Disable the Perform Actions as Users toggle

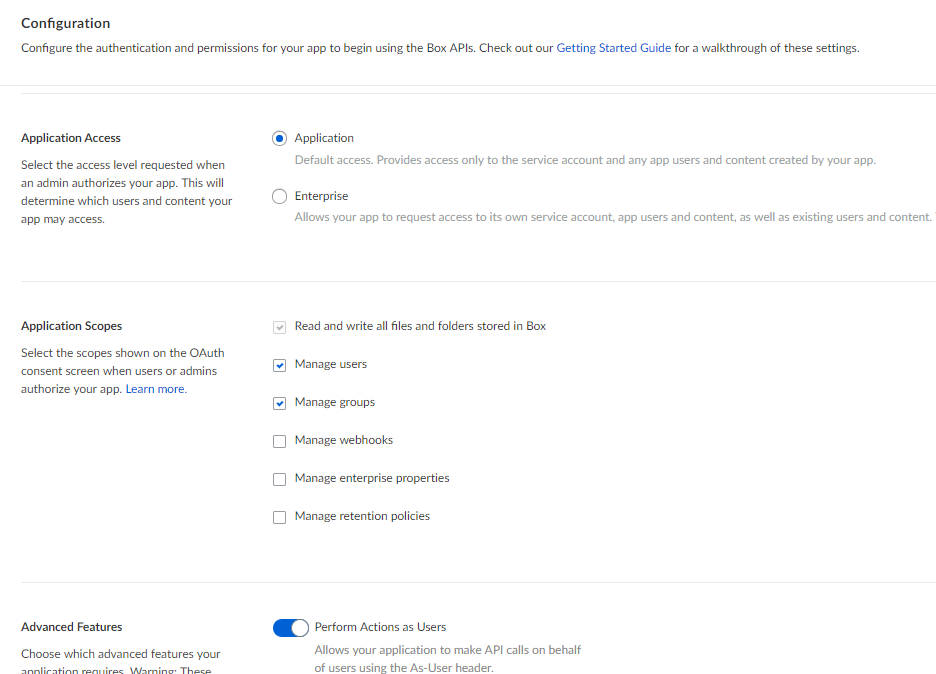coord(290,627)
